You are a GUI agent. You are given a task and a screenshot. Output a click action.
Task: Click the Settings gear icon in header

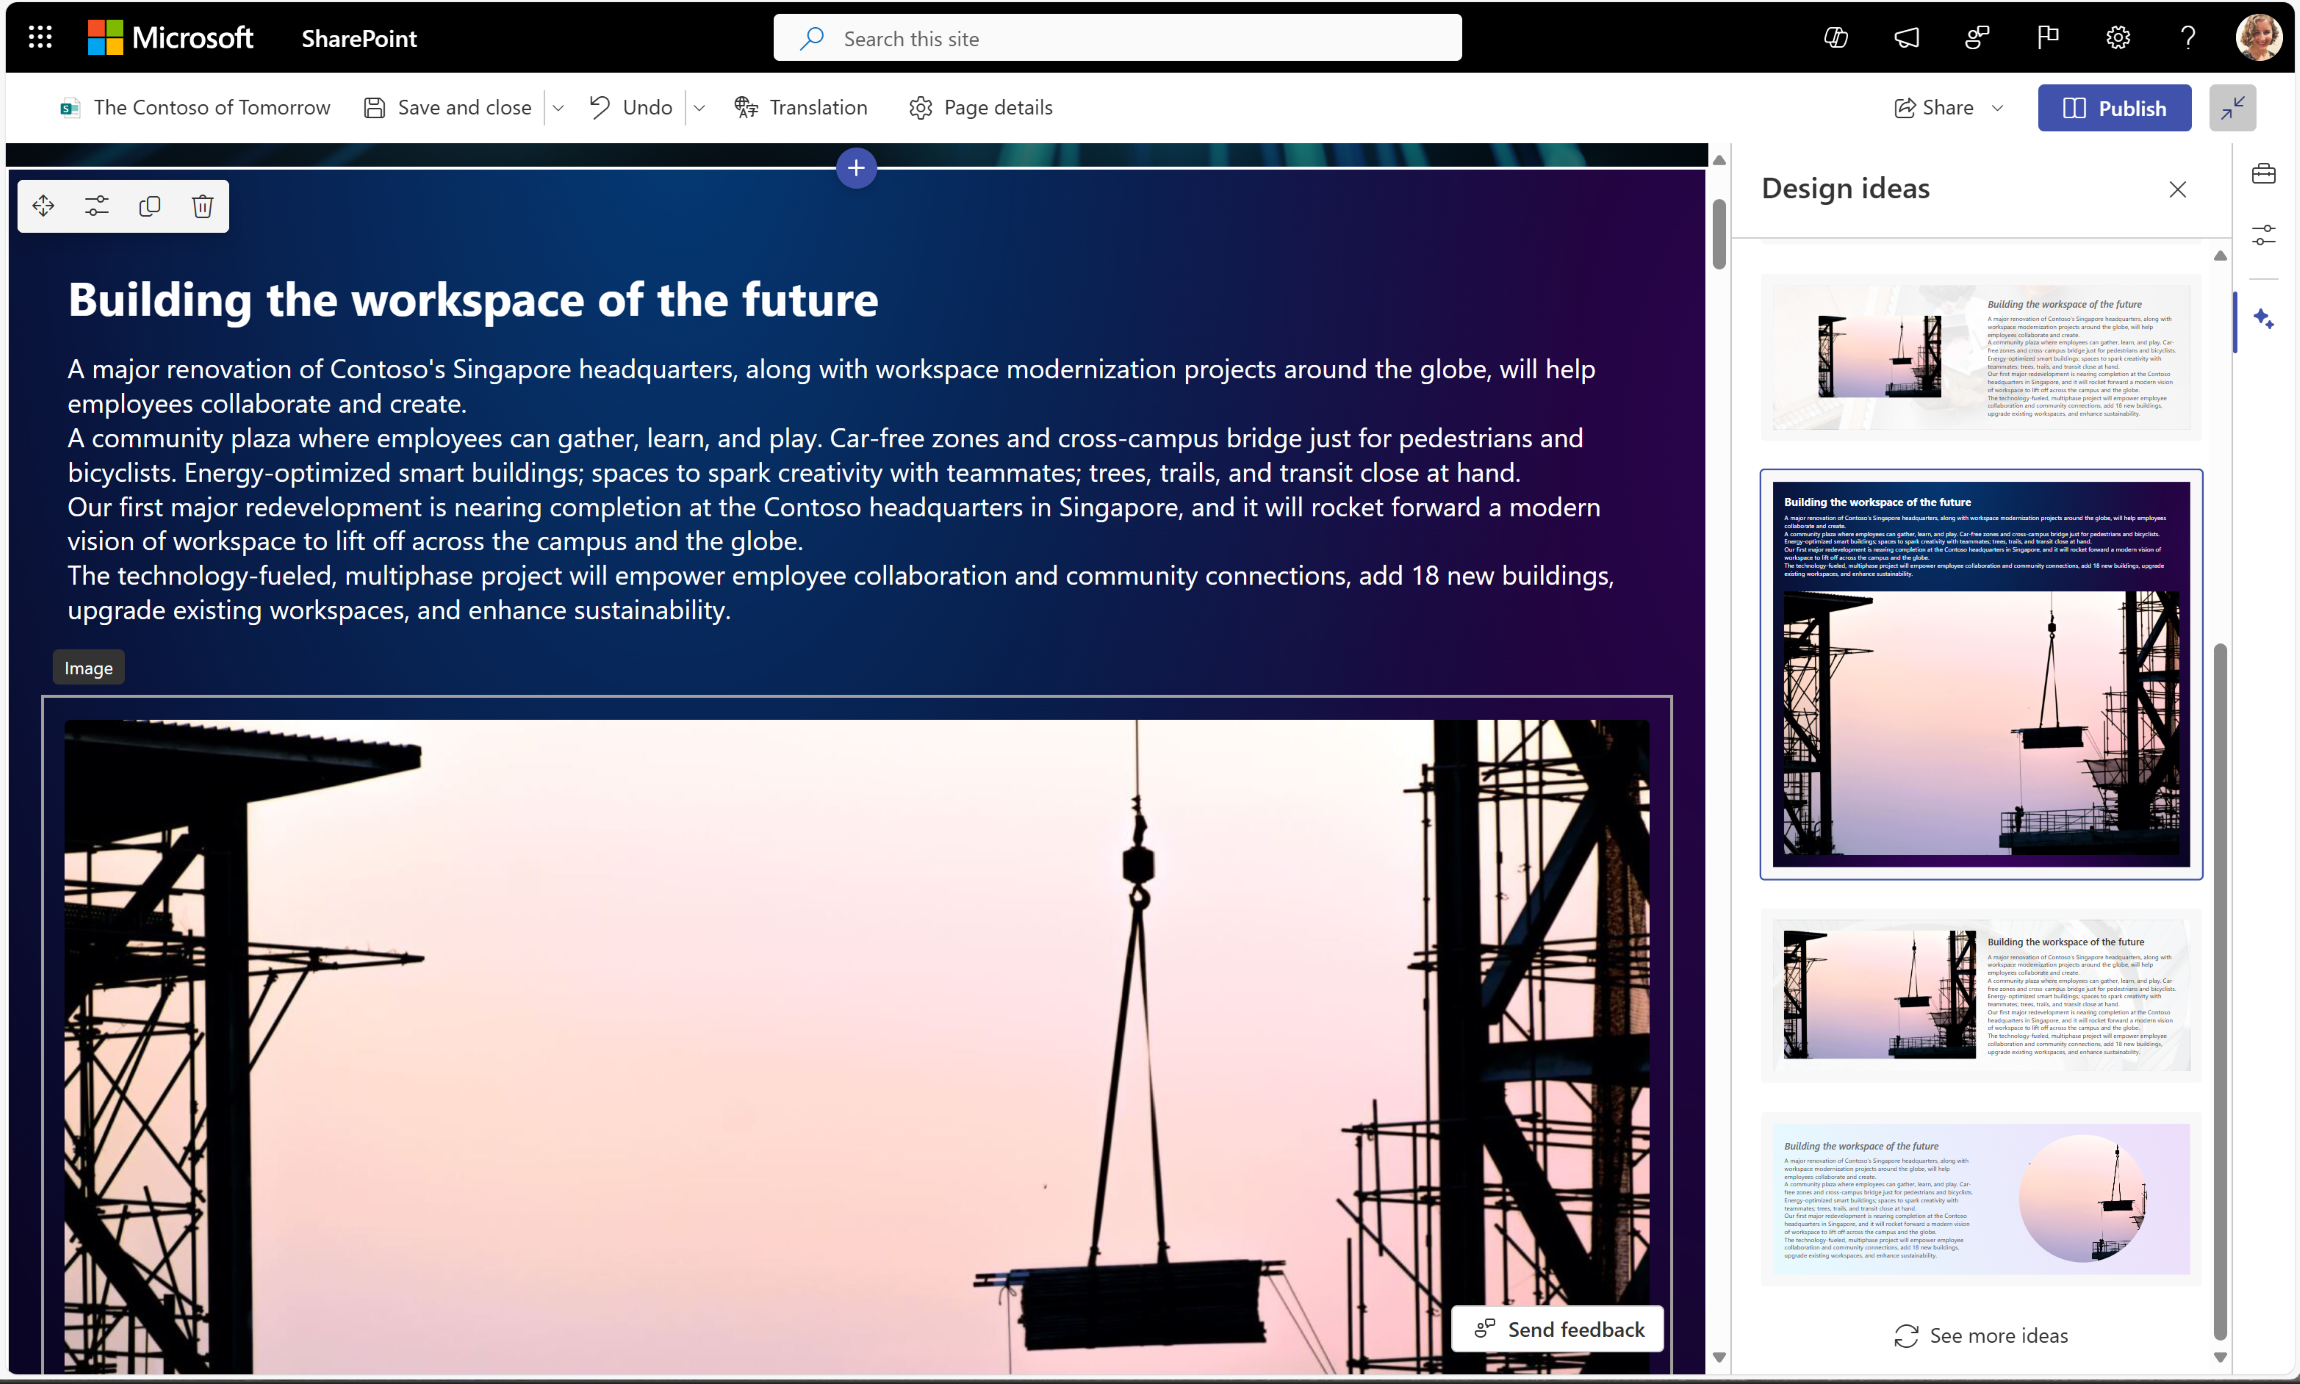2119,36
